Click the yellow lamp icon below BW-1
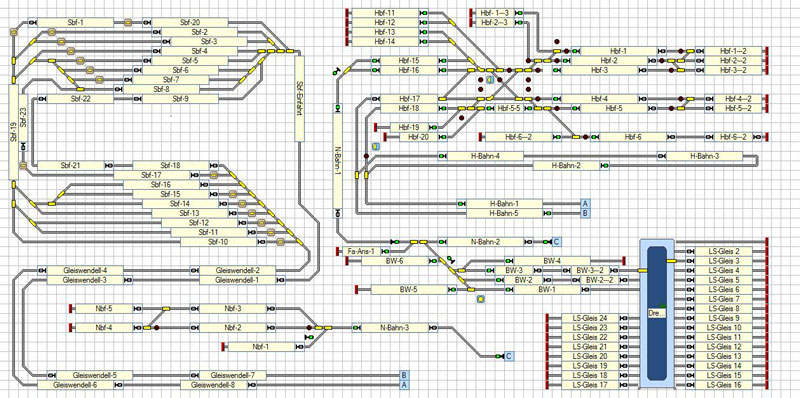 480,299
